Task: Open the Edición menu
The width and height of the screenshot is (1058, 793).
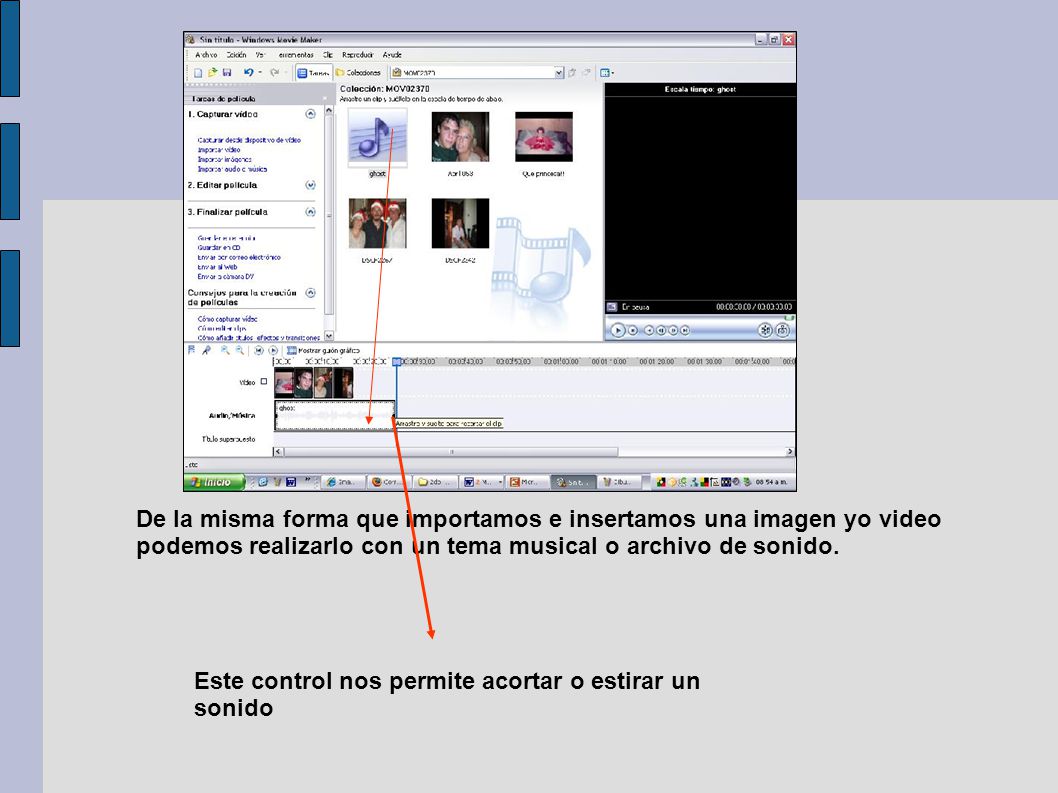Action: pyautogui.click(x=236, y=55)
